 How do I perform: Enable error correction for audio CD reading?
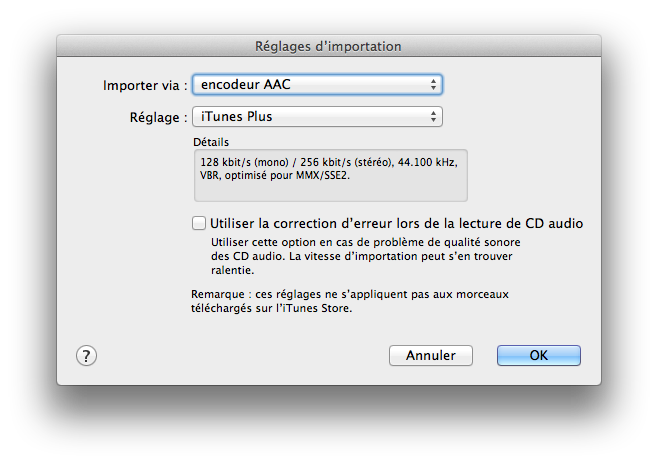pos(199,223)
